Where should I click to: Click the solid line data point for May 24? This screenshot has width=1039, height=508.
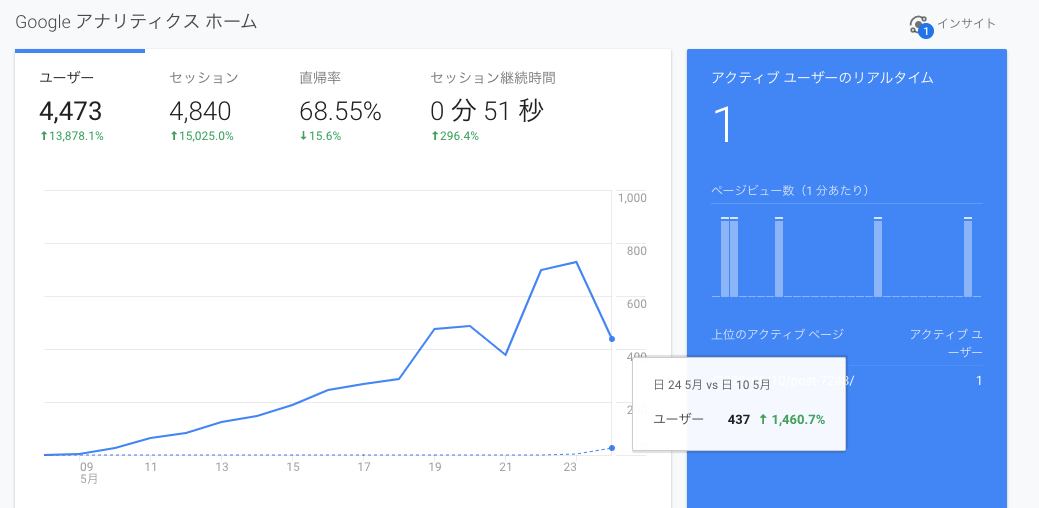[x=612, y=339]
